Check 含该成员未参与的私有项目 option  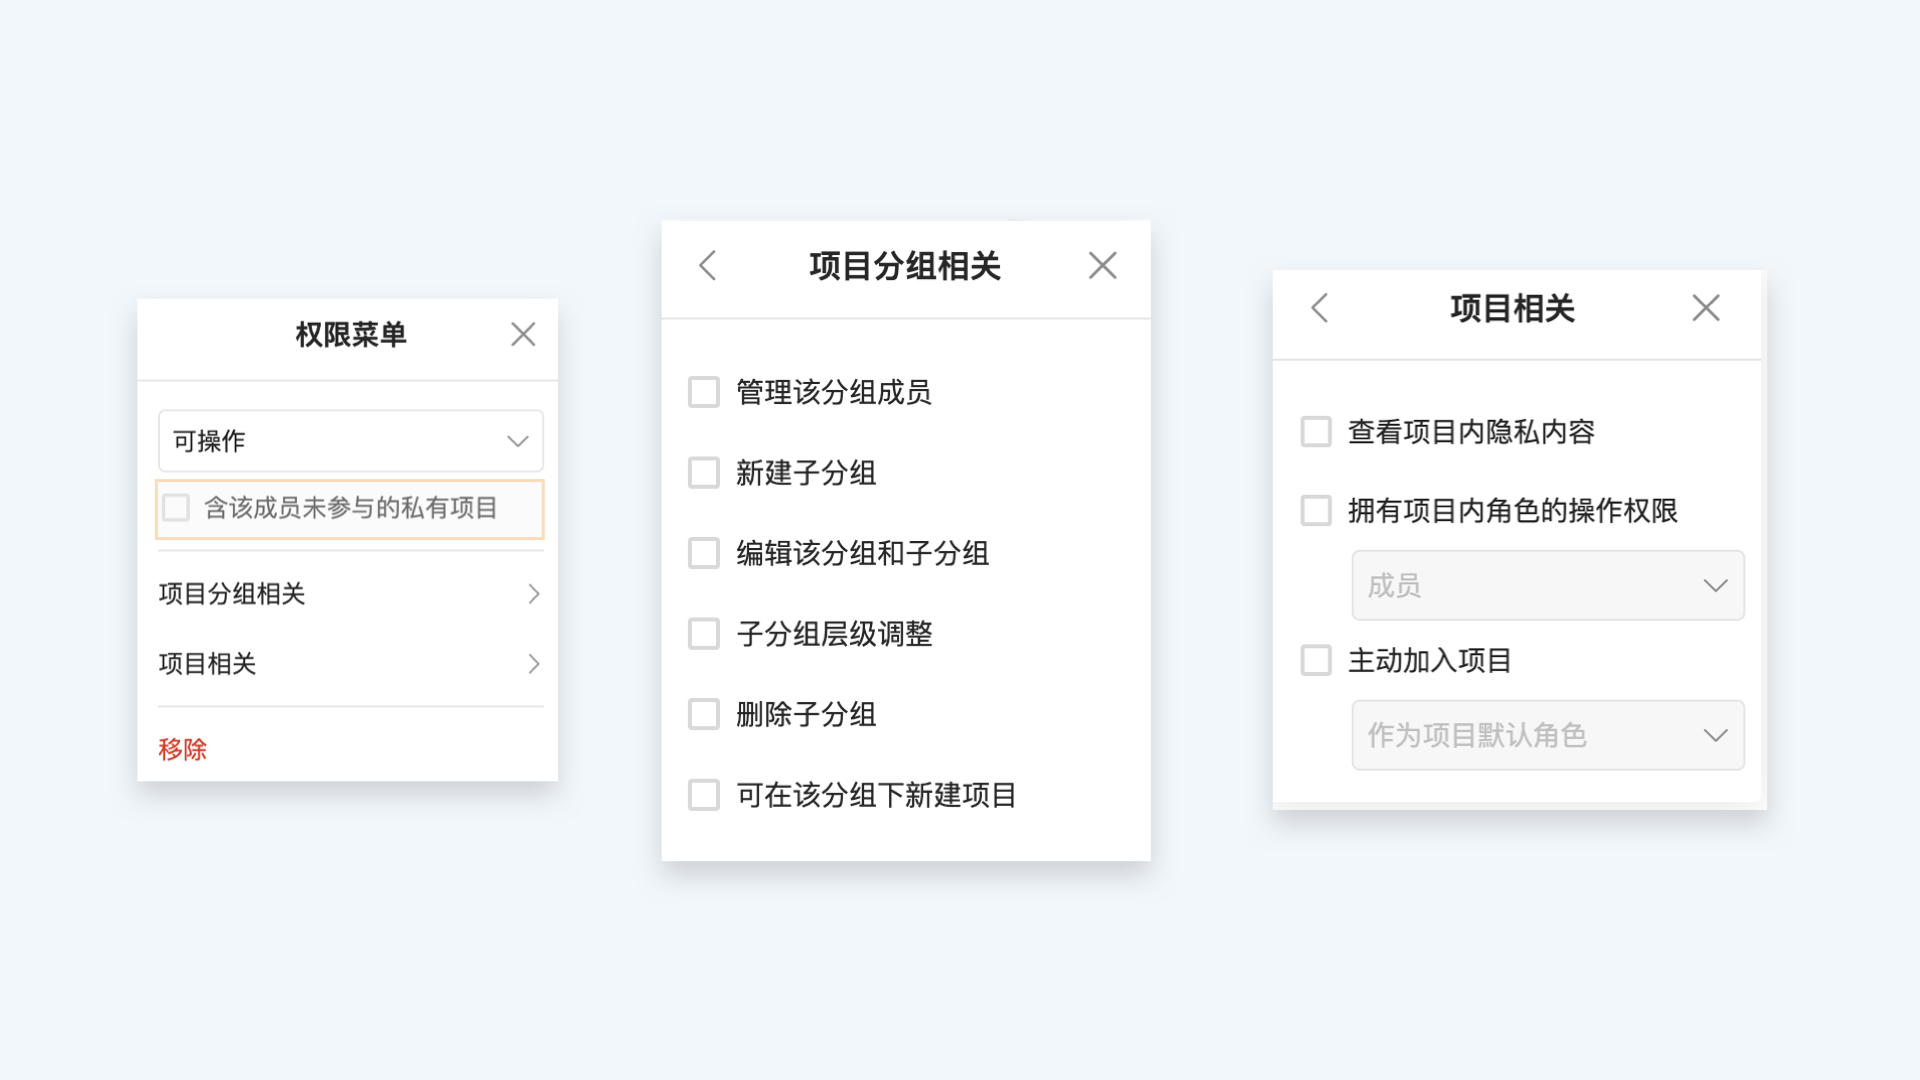click(177, 508)
